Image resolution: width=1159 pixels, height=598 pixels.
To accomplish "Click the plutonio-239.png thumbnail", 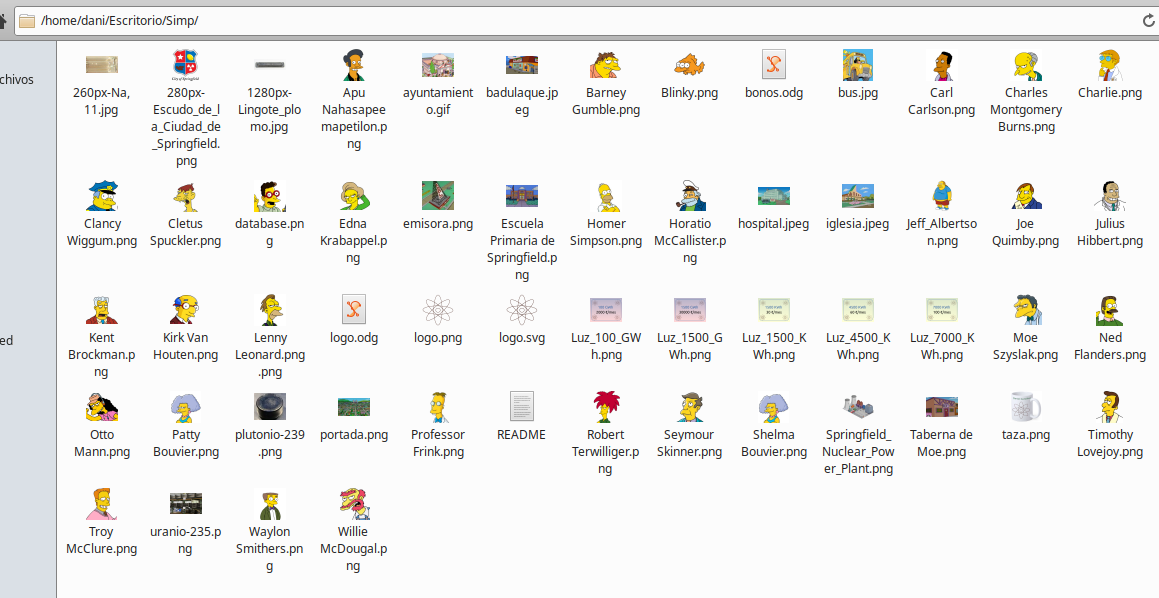I will click(x=270, y=407).
